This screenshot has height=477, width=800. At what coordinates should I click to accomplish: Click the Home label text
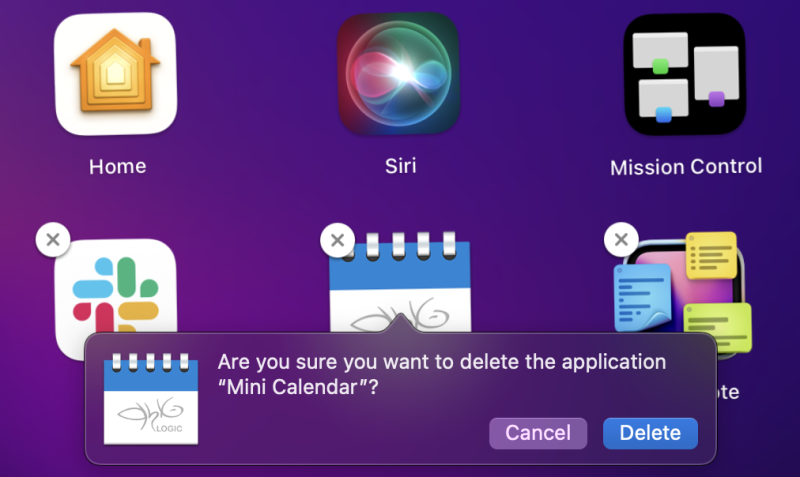(117, 166)
